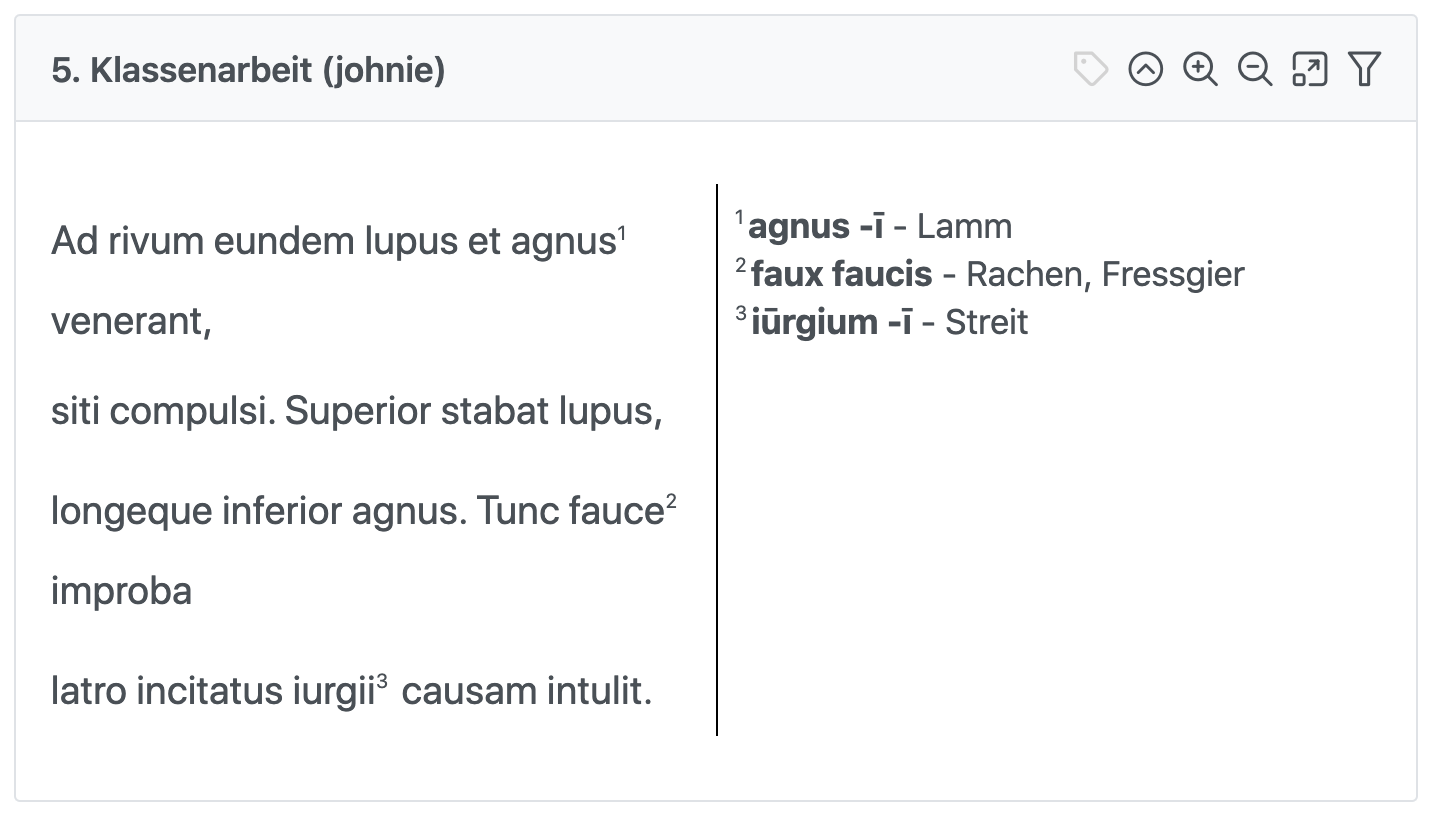The height and width of the screenshot is (820, 1432).
Task: Click the tag label icon
Action: (x=1090, y=69)
